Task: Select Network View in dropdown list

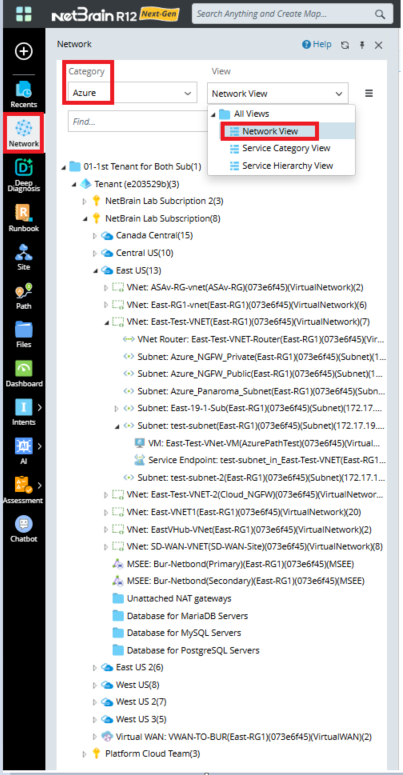Action: 270,131
